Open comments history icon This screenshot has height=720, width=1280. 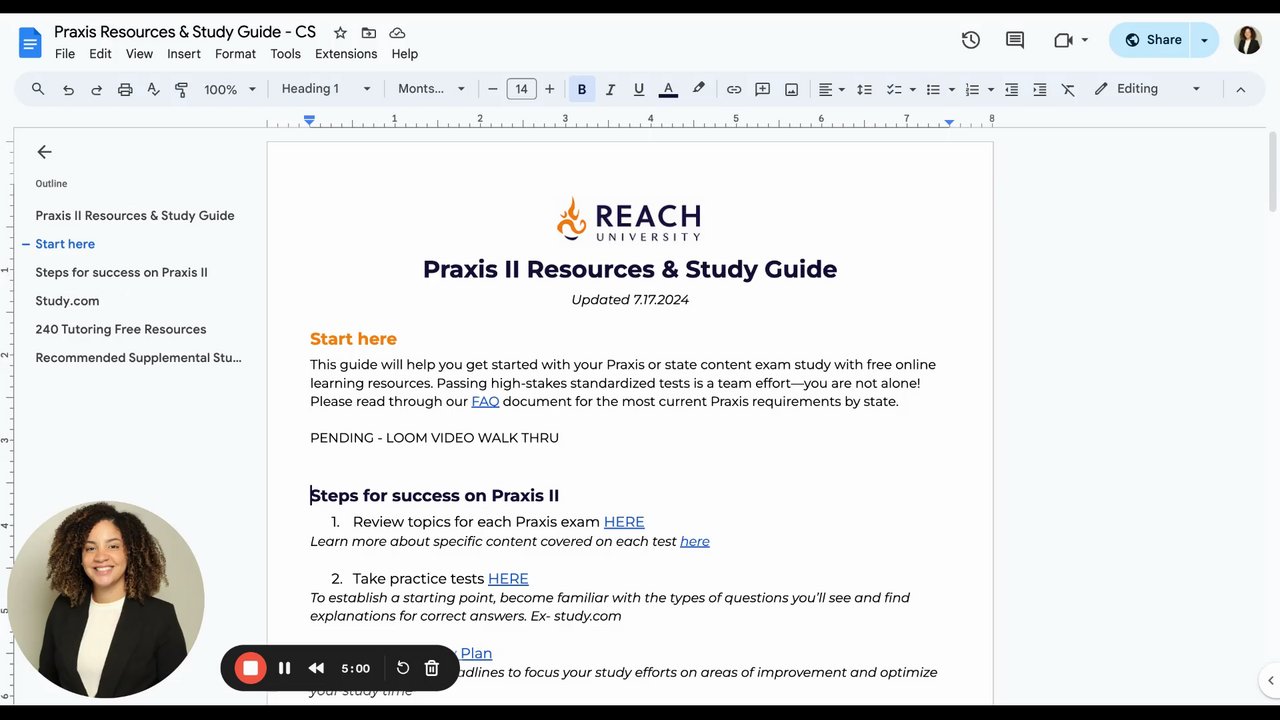pos(1015,40)
